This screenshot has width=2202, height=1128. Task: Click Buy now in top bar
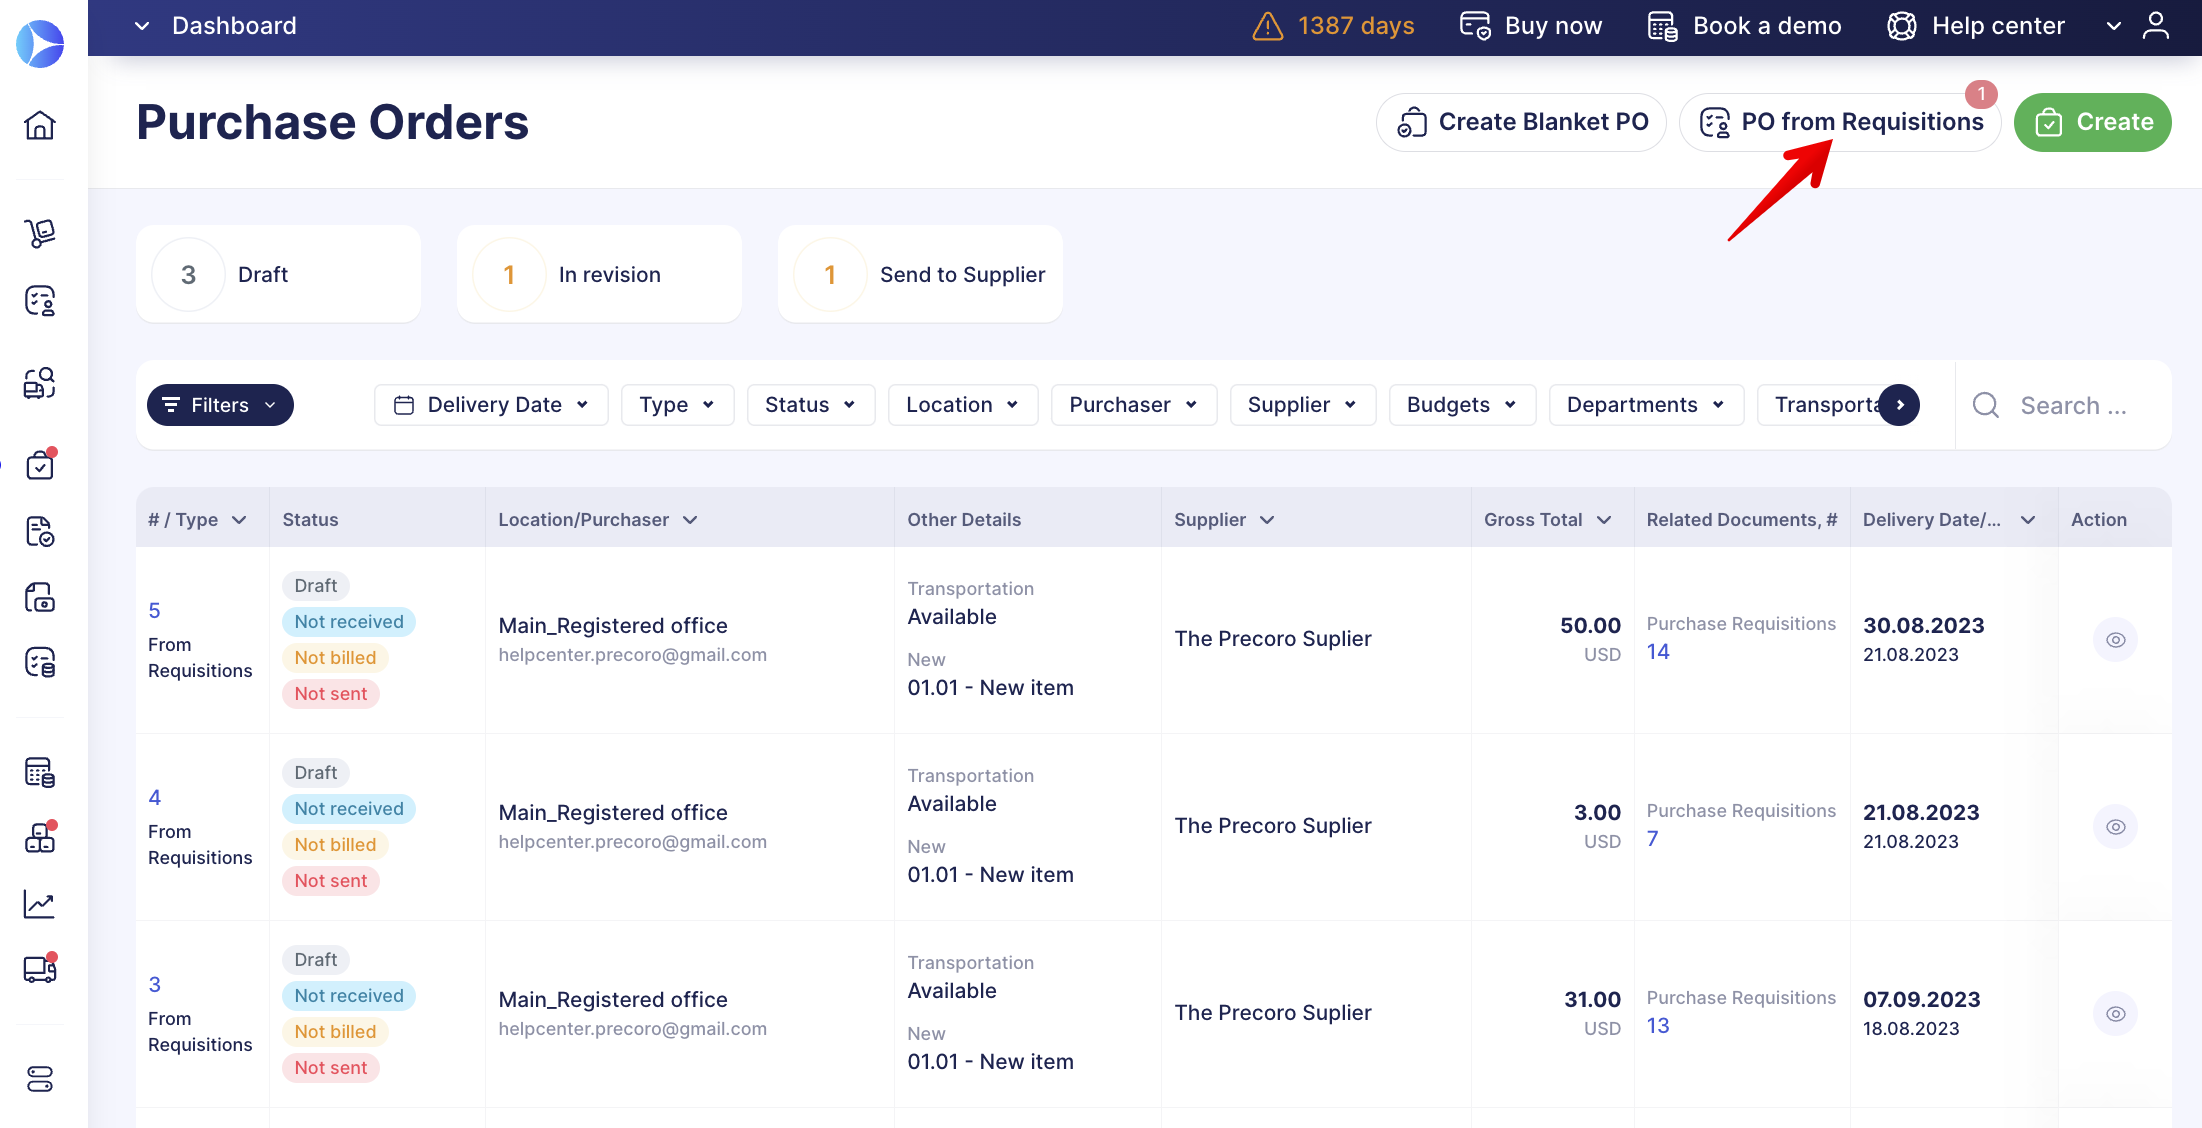(x=1530, y=26)
